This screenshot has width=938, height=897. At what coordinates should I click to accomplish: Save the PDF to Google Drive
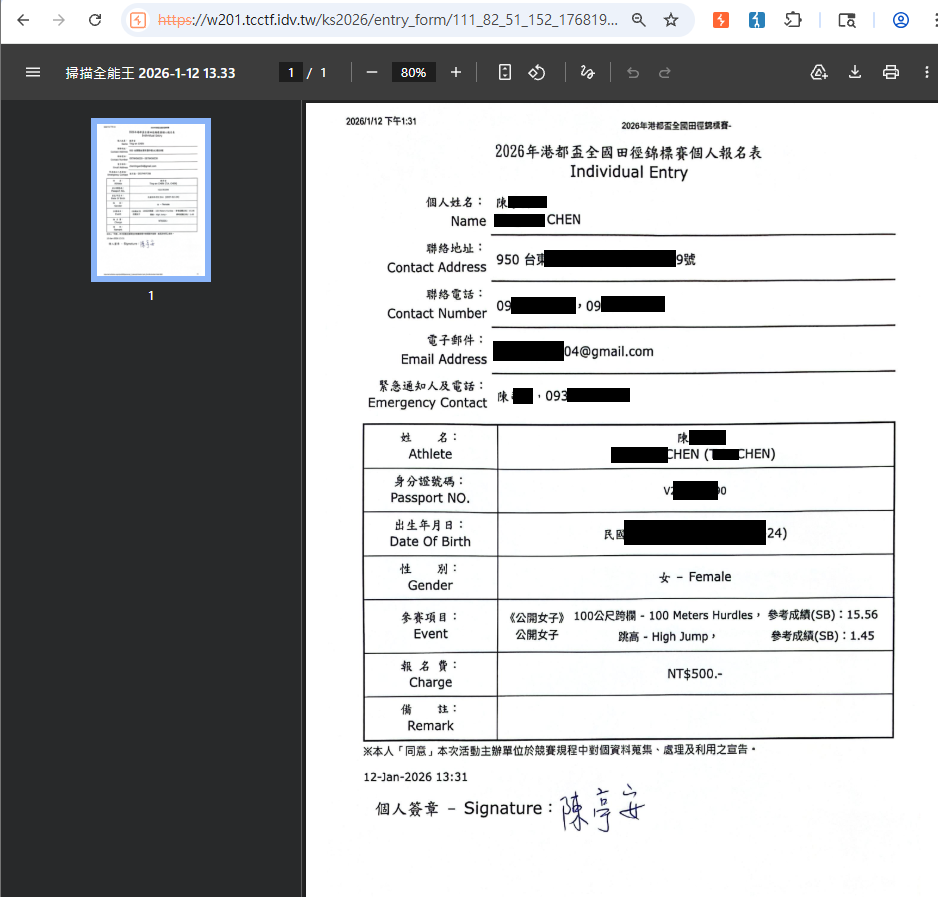coord(819,72)
